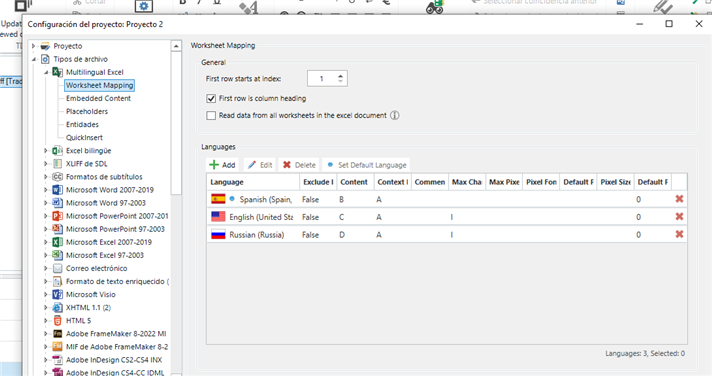Maximize the project settings dialog
This screenshot has height=376, width=712.
click(x=669, y=24)
